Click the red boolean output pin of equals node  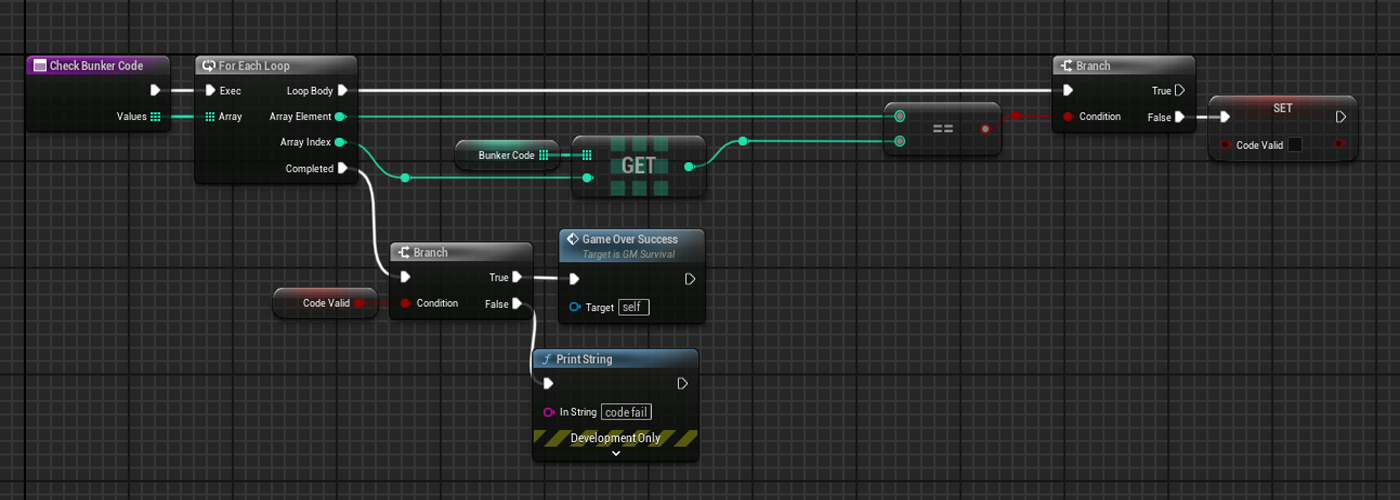coord(987,129)
